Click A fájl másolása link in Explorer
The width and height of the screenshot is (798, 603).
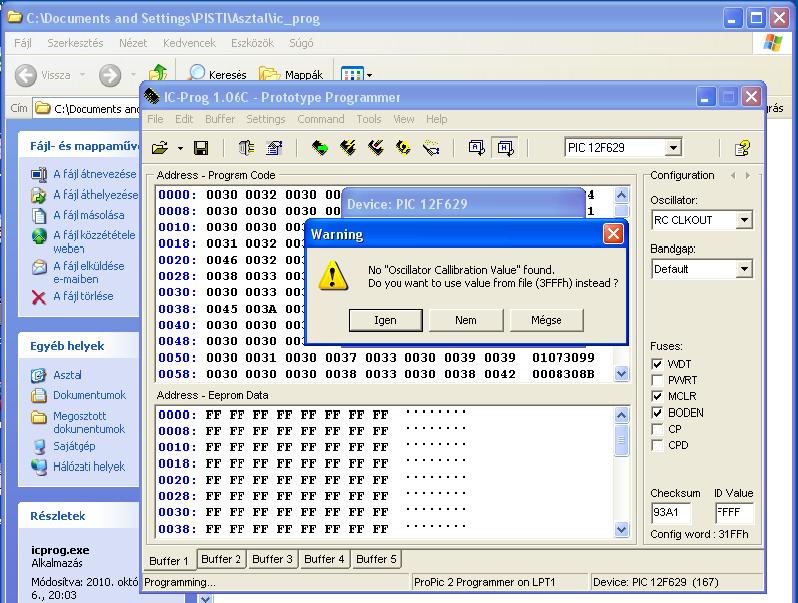(89, 215)
